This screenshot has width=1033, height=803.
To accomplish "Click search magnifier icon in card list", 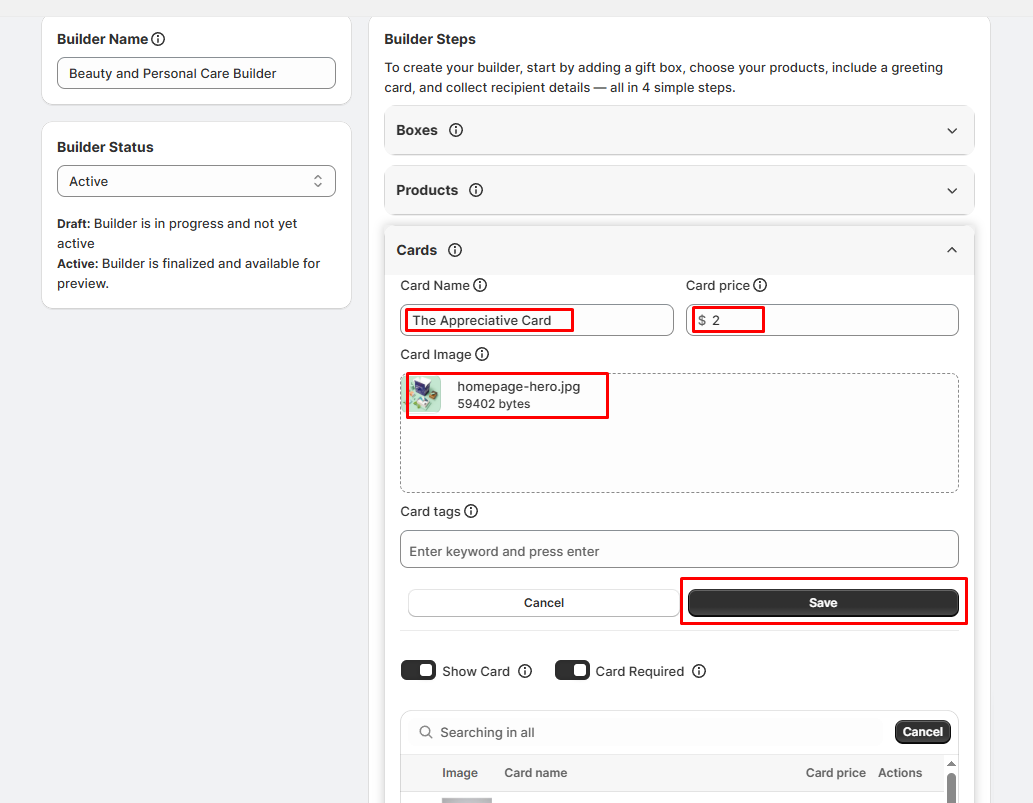I will (x=426, y=733).
